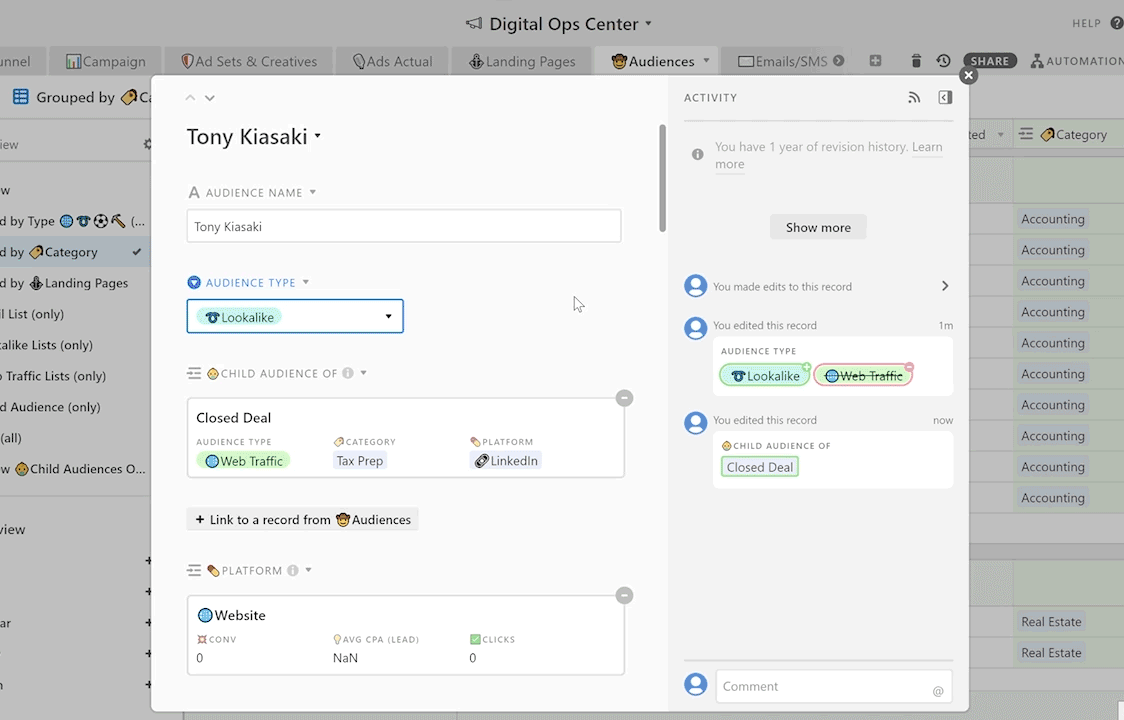Go to the next record with down arrow
This screenshot has width=1124, height=720.
(x=210, y=98)
